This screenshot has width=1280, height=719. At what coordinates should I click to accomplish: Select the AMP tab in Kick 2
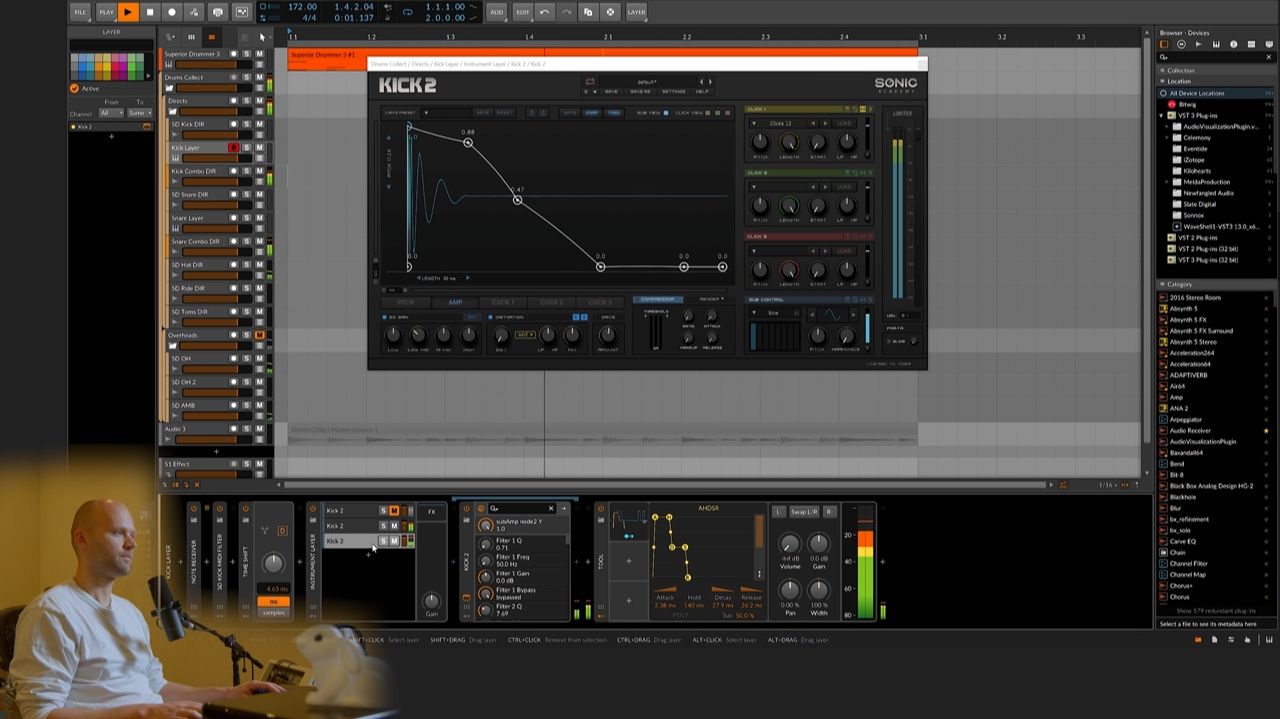point(455,302)
